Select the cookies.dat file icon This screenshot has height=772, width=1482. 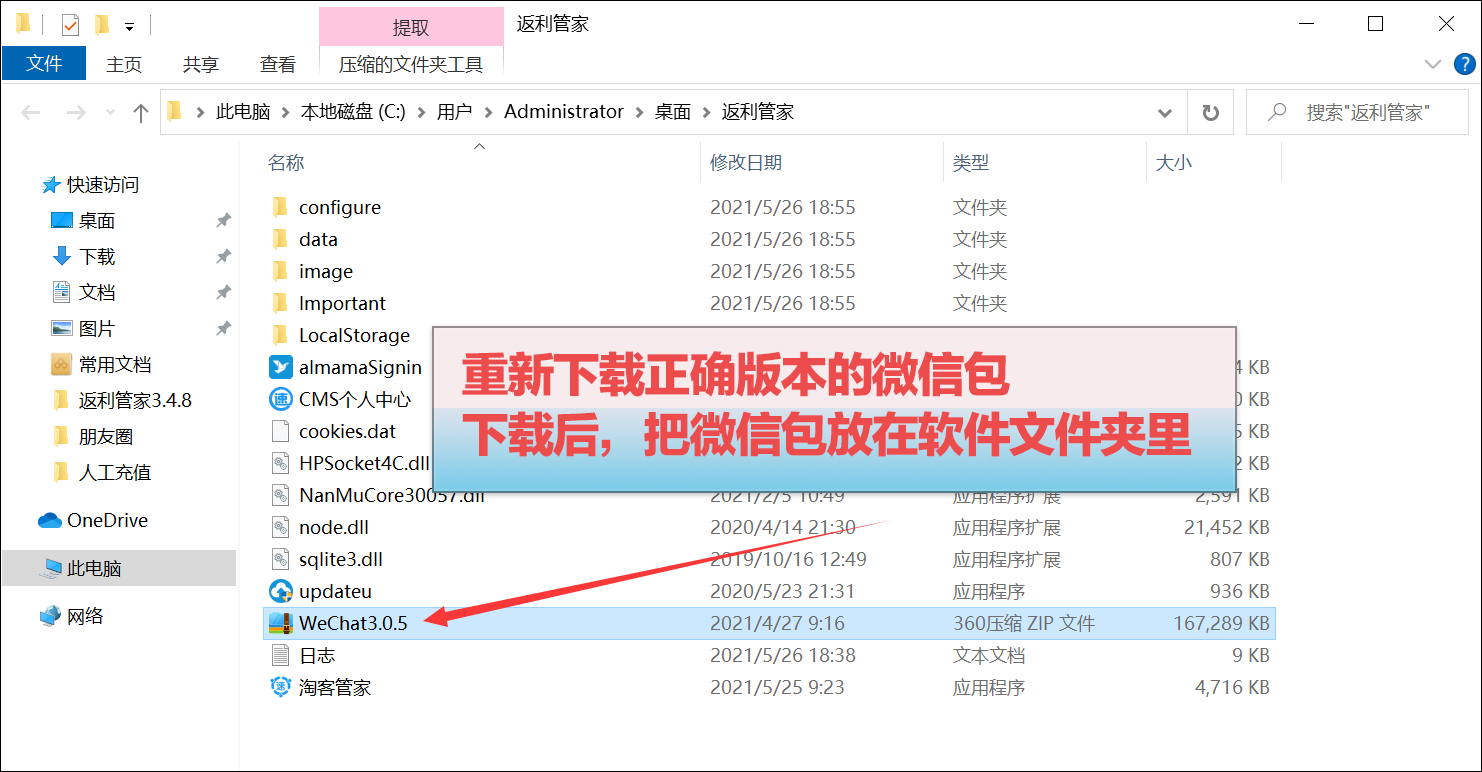coord(280,431)
